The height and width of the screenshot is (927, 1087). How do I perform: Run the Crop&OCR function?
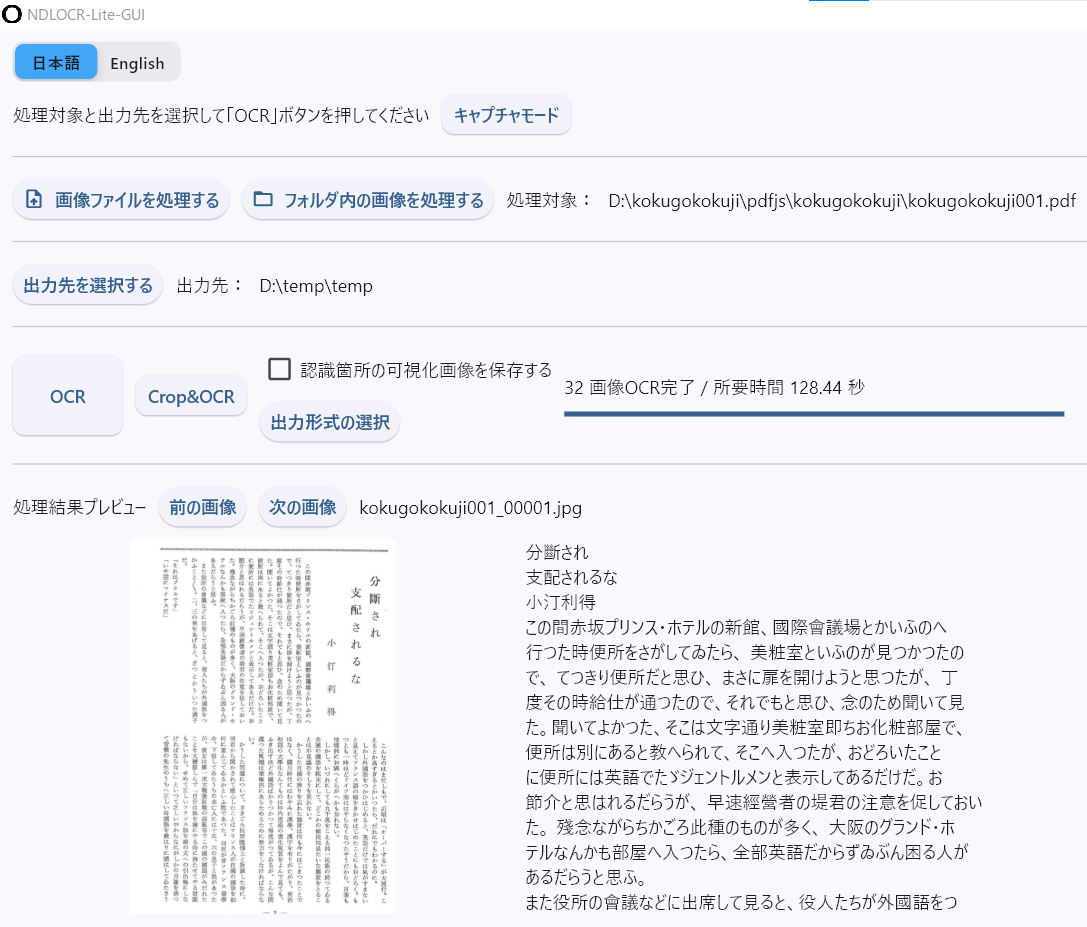click(191, 396)
